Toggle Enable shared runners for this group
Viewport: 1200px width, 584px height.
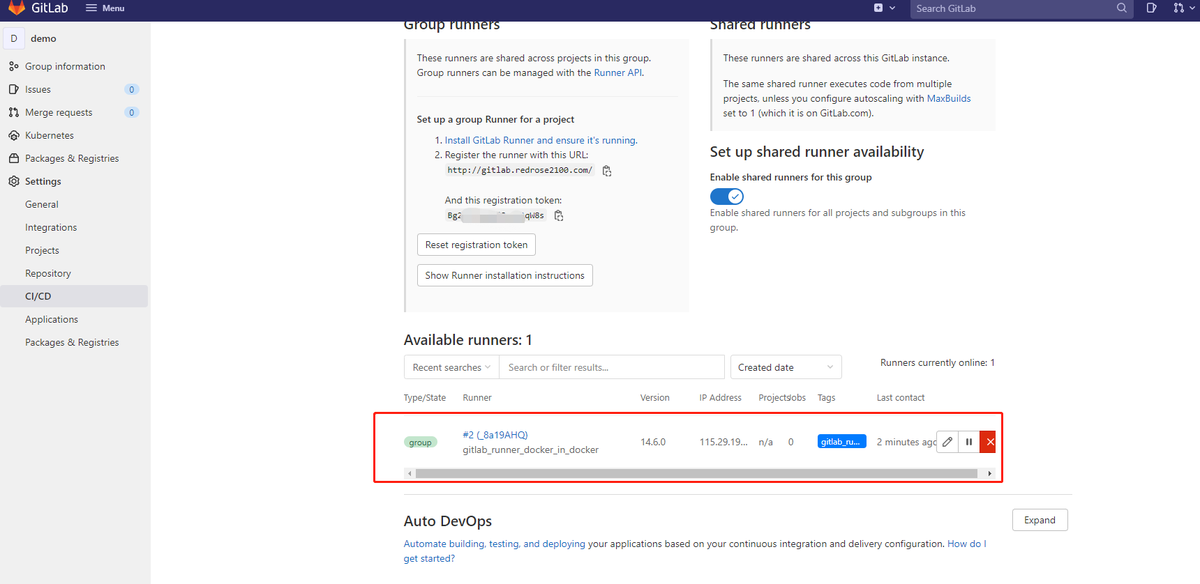(x=727, y=196)
